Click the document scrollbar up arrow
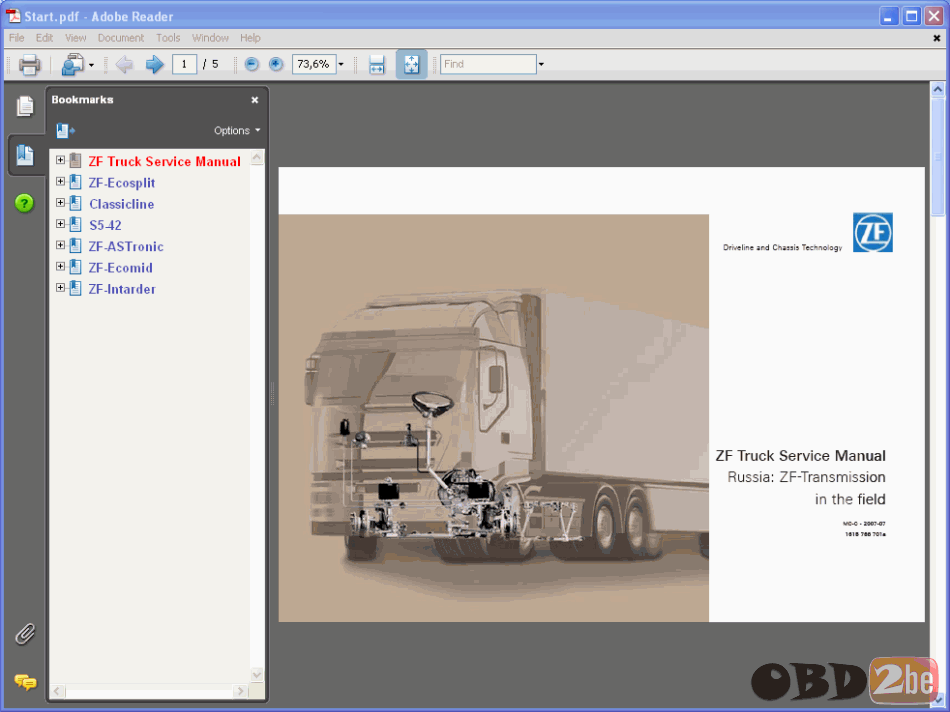Screen dimensions: 950x712 click(938, 90)
